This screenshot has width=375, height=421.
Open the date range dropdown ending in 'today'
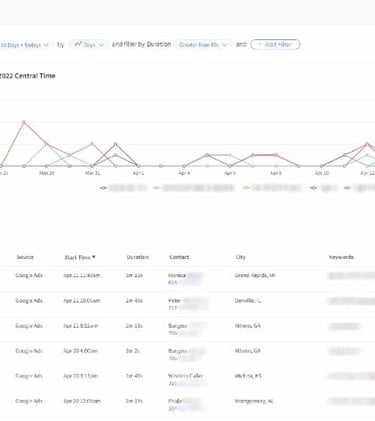click(25, 45)
